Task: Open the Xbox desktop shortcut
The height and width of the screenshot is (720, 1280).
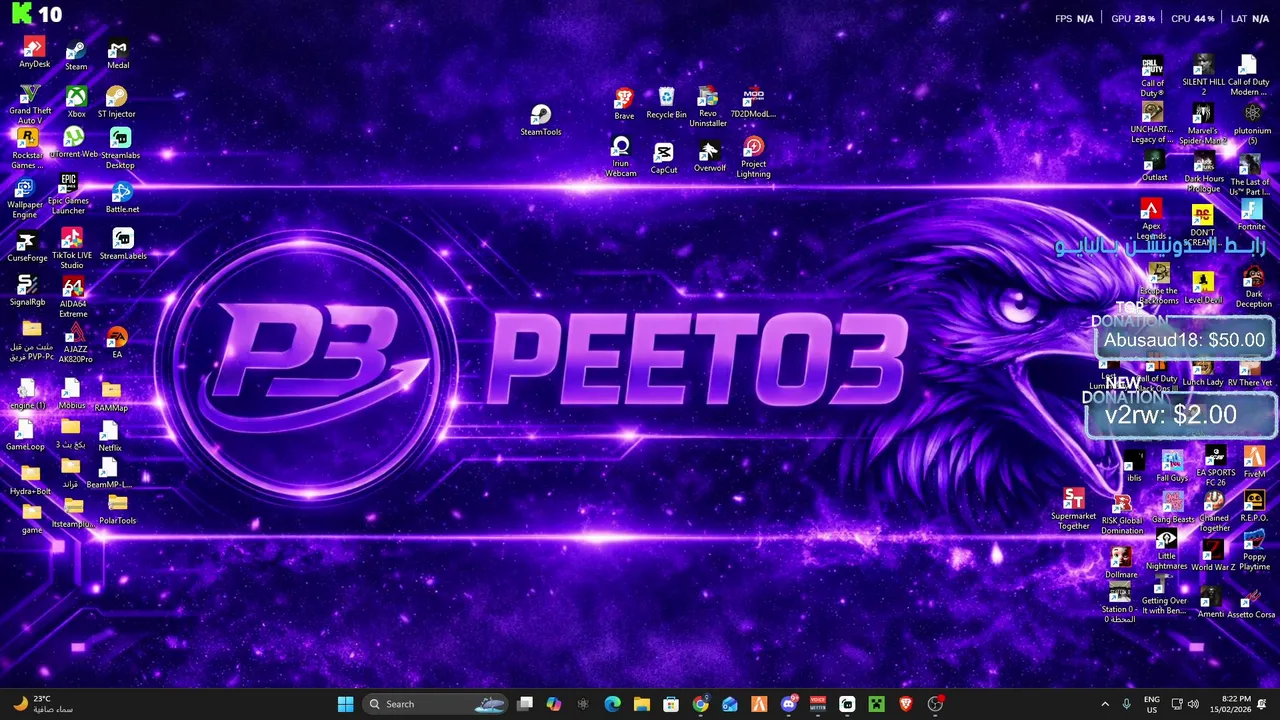Action: [x=76, y=102]
